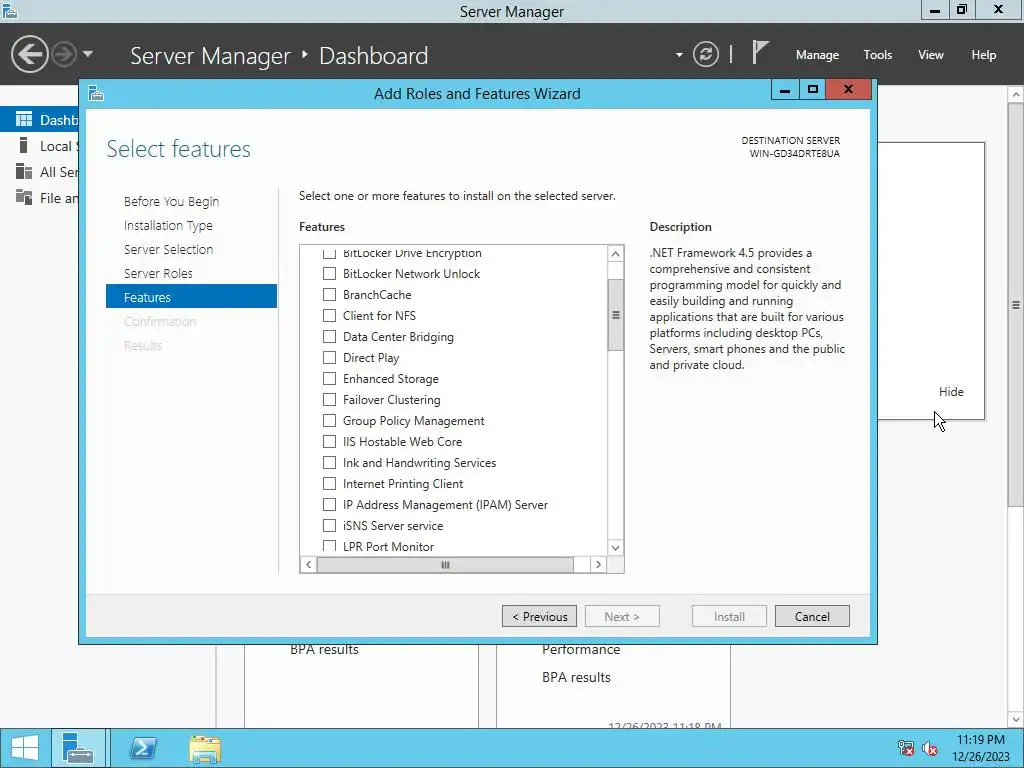Open the Notifications flag icon

760,52
